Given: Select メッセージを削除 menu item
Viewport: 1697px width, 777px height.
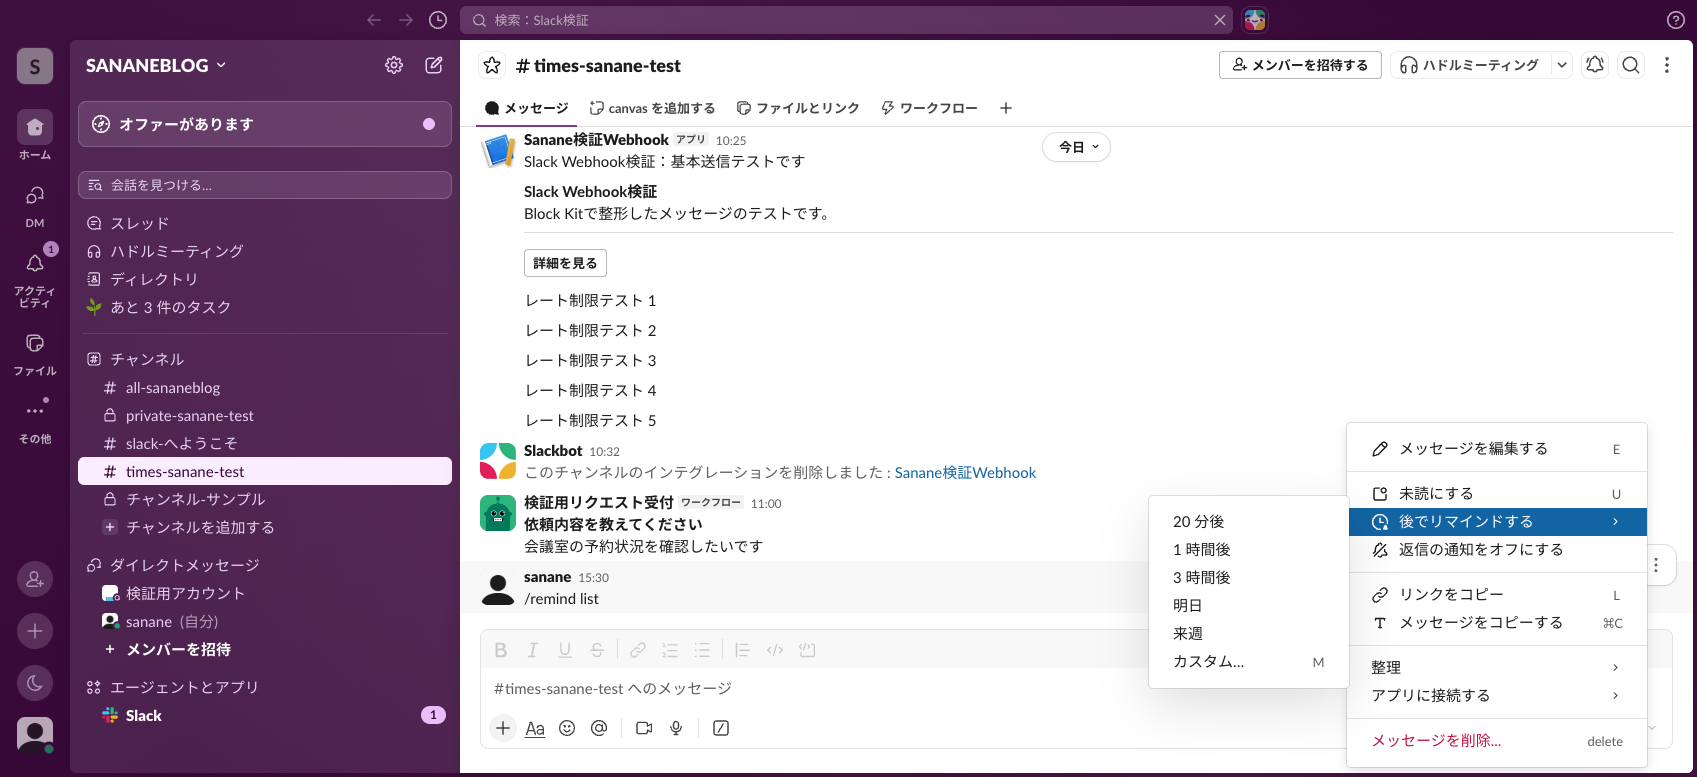Looking at the screenshot, I should click(x=1497, y=741).
